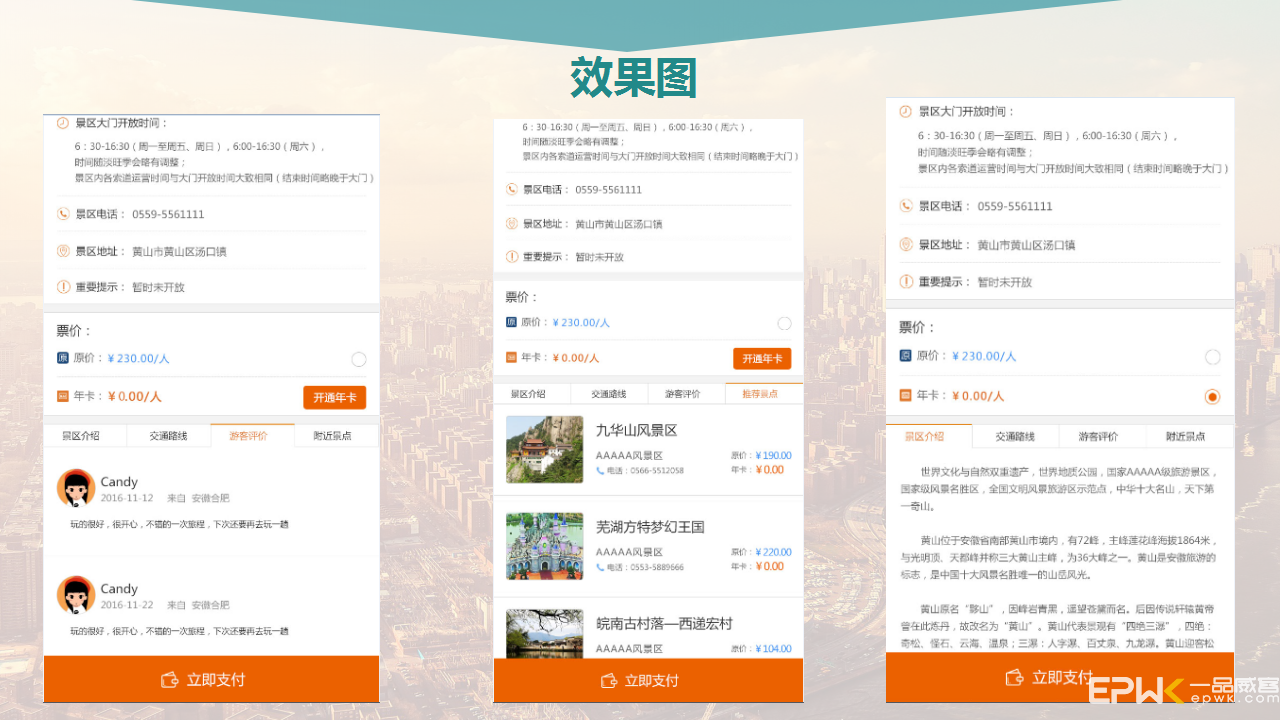The image size is (1280, 720).
Task: Tap 立即支付 button in right mockup
Action: click(1060, 678)
